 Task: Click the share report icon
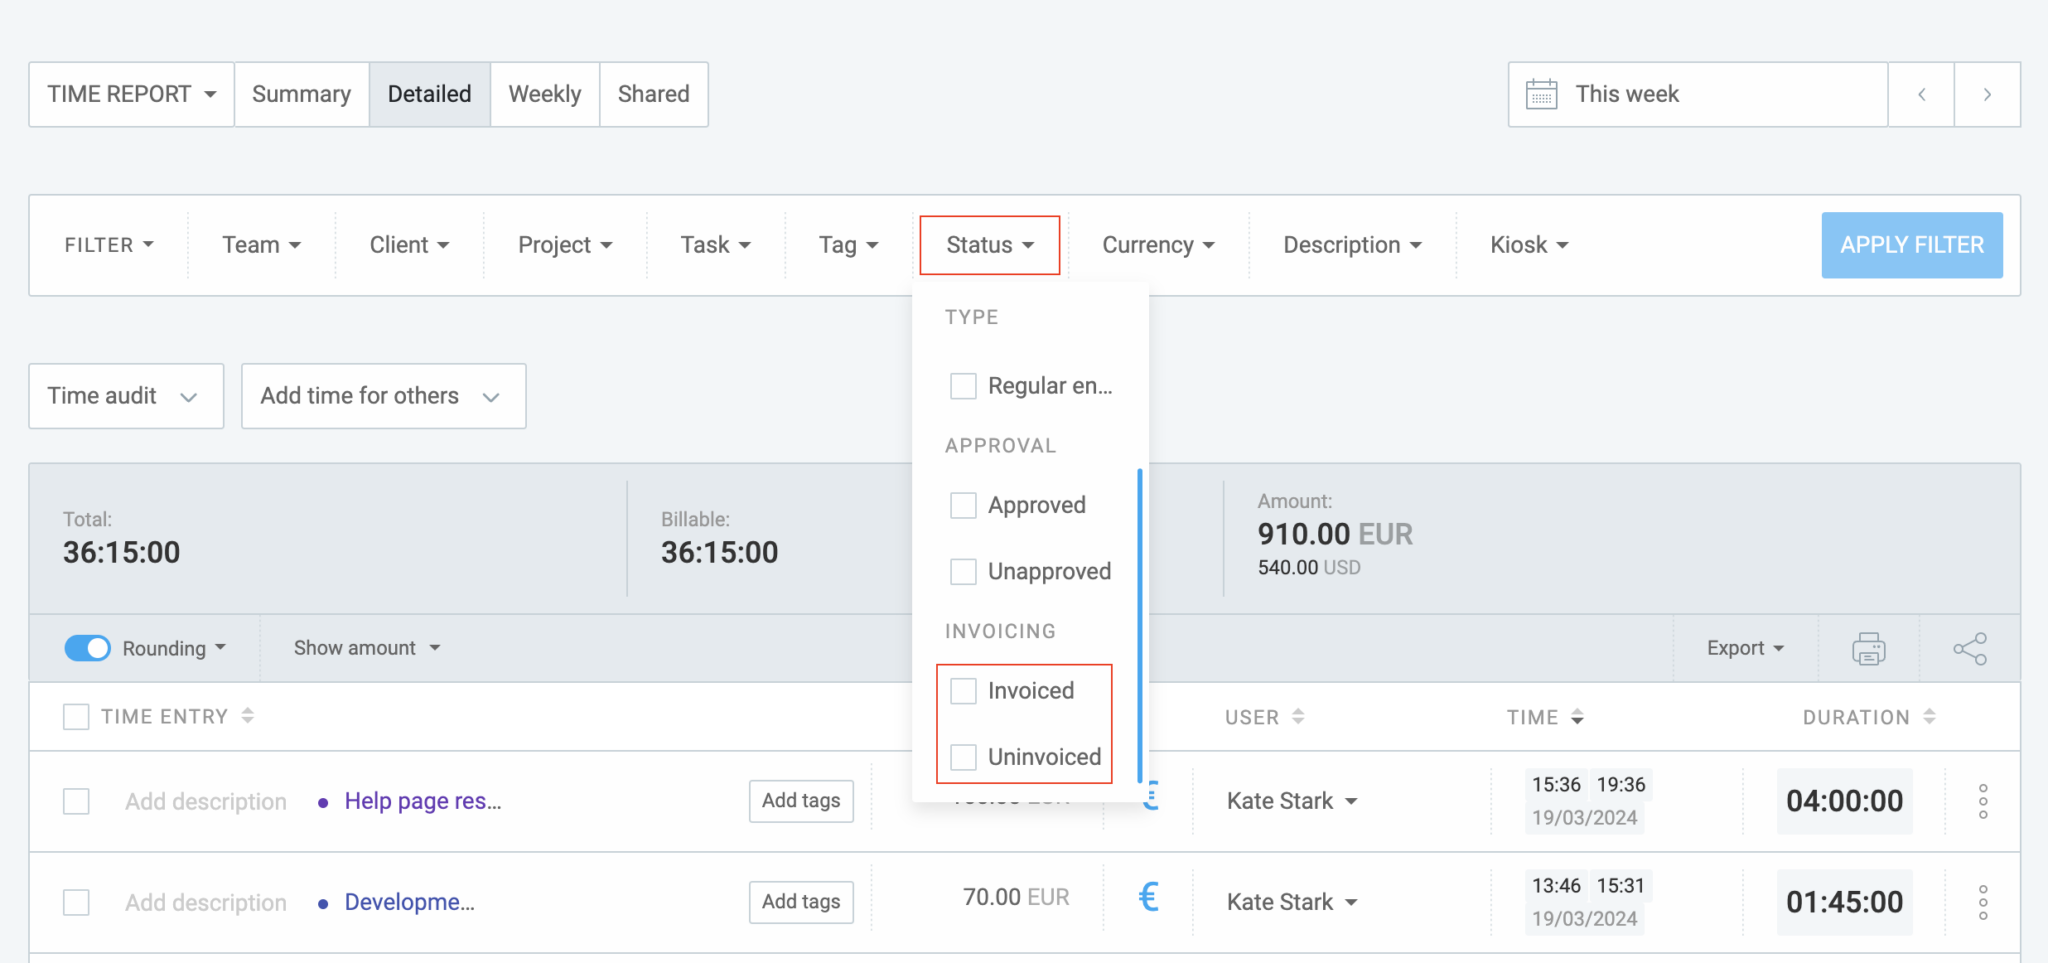1969,648
